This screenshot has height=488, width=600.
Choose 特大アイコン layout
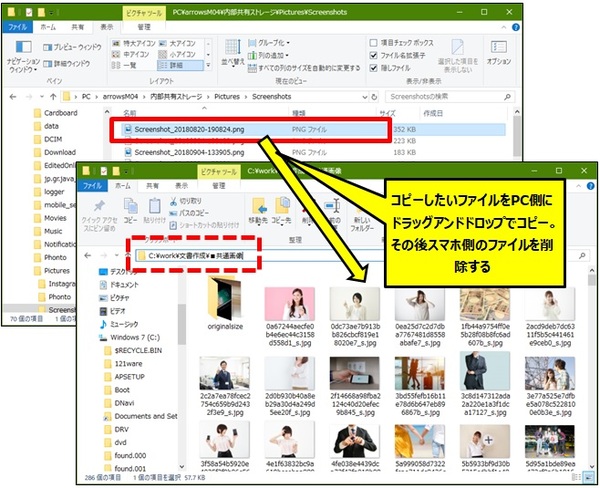pos(134,43)
